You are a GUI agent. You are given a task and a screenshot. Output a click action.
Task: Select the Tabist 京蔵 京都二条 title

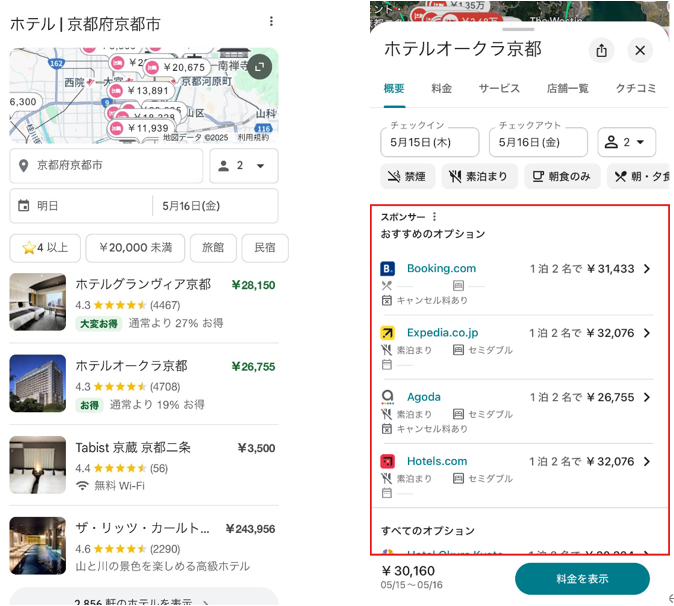[133, 447]
